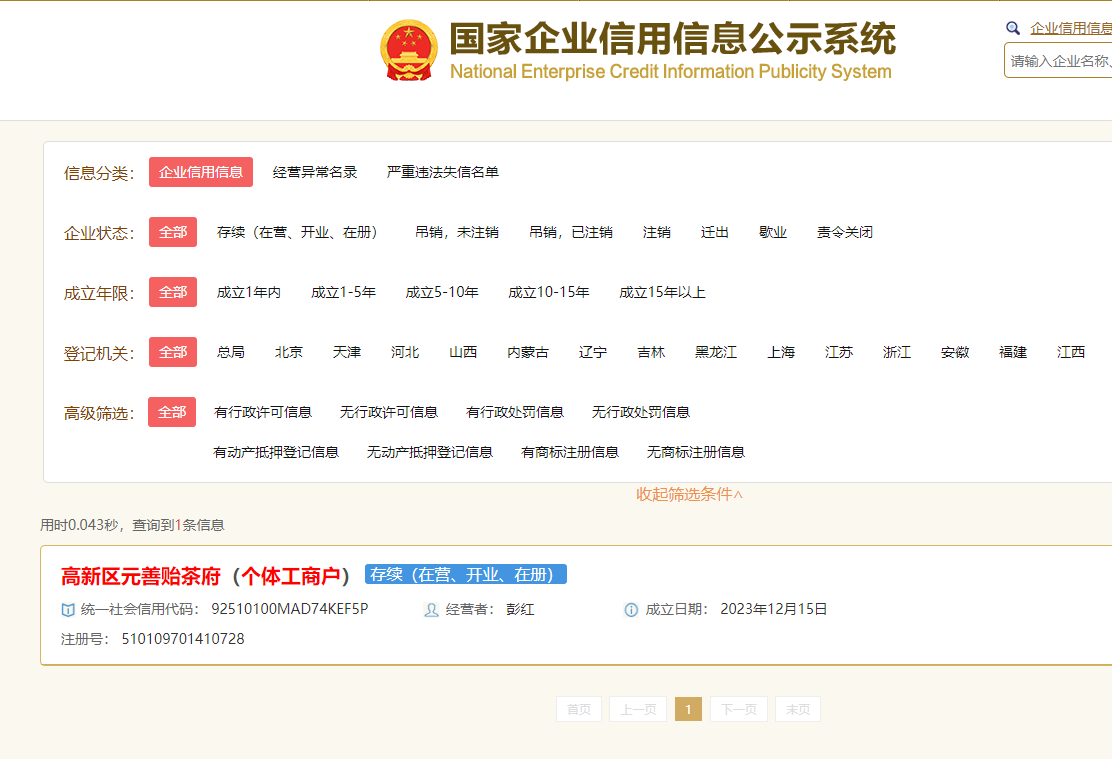
Task: Open 高新区元善贻茶府 result
Action: (206, 576)
